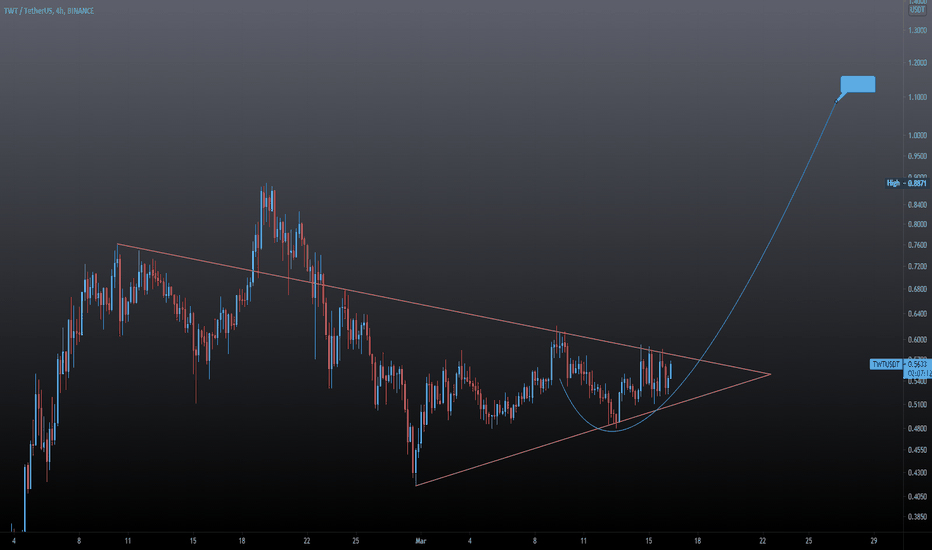Select the ascending red lower trendline of the triangle
Image resolution: width=932 pixels, height=550 pixels.
point(593,429)
